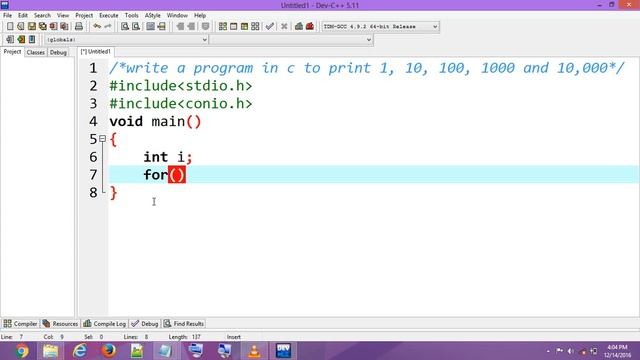Click the 'int i;' code line
The width and height of the screenshot is (640, 360).
(x=167, y=157)
